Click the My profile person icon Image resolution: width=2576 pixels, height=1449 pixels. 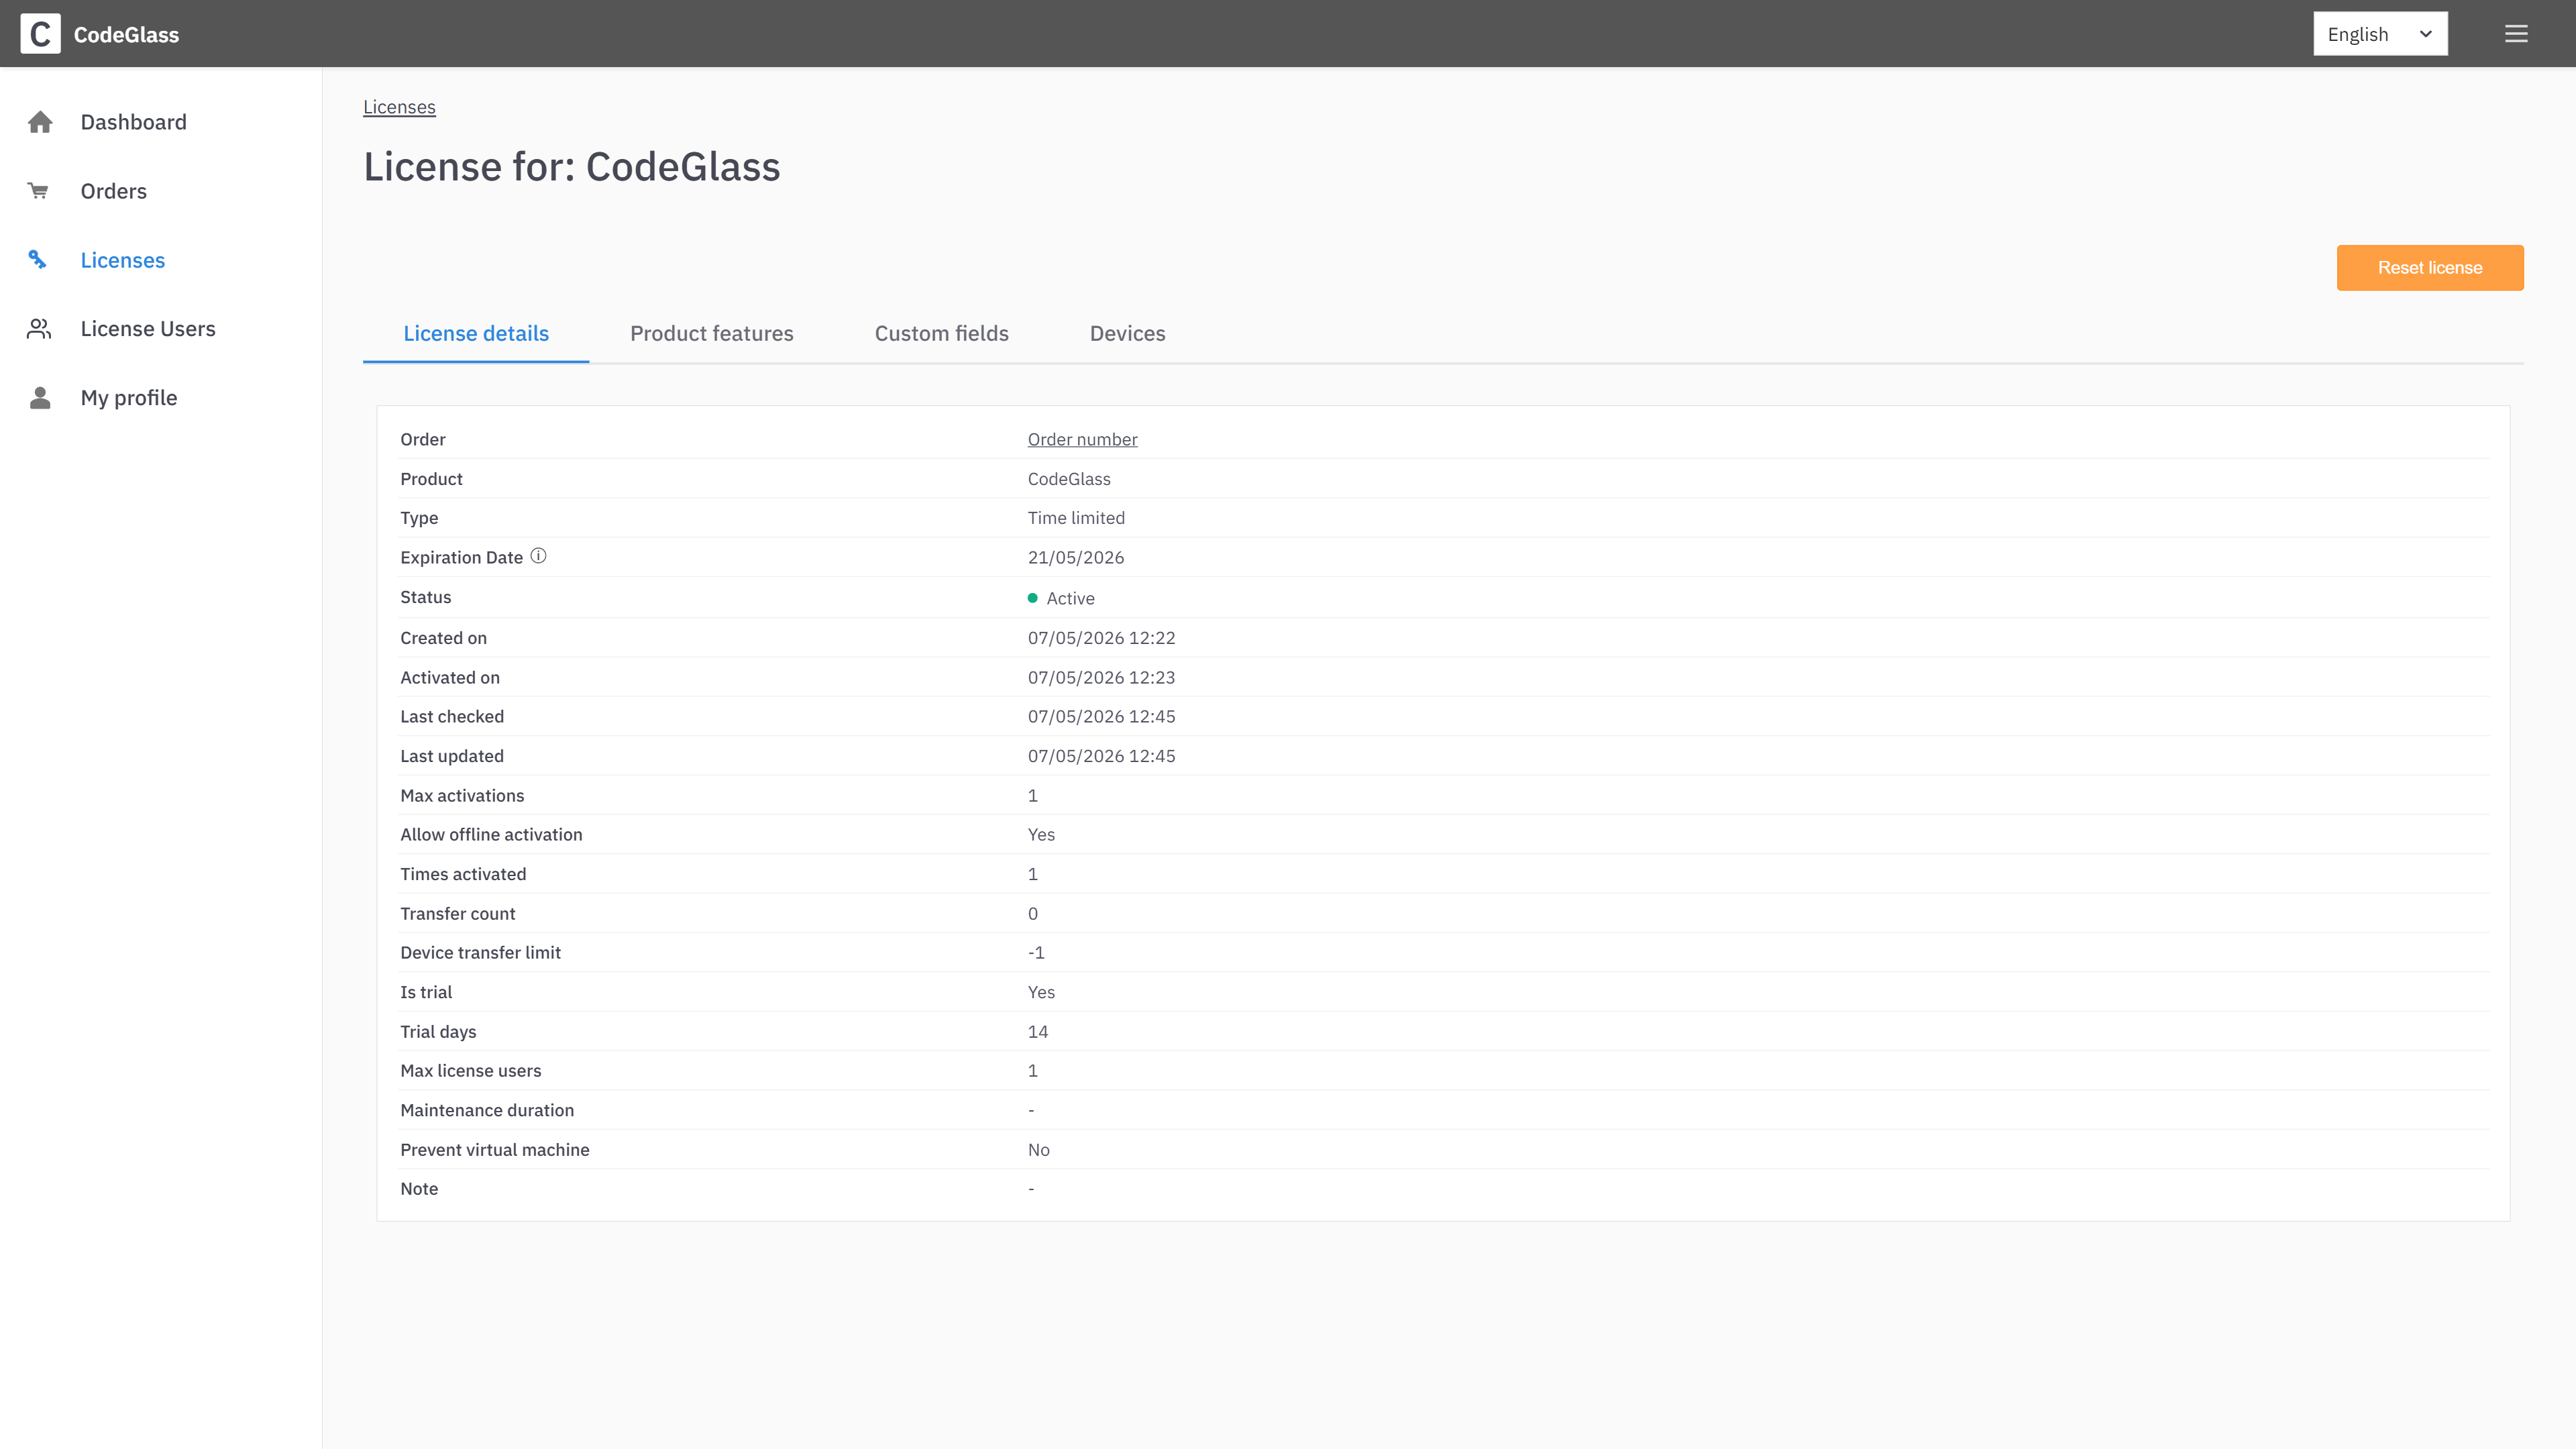40,398
